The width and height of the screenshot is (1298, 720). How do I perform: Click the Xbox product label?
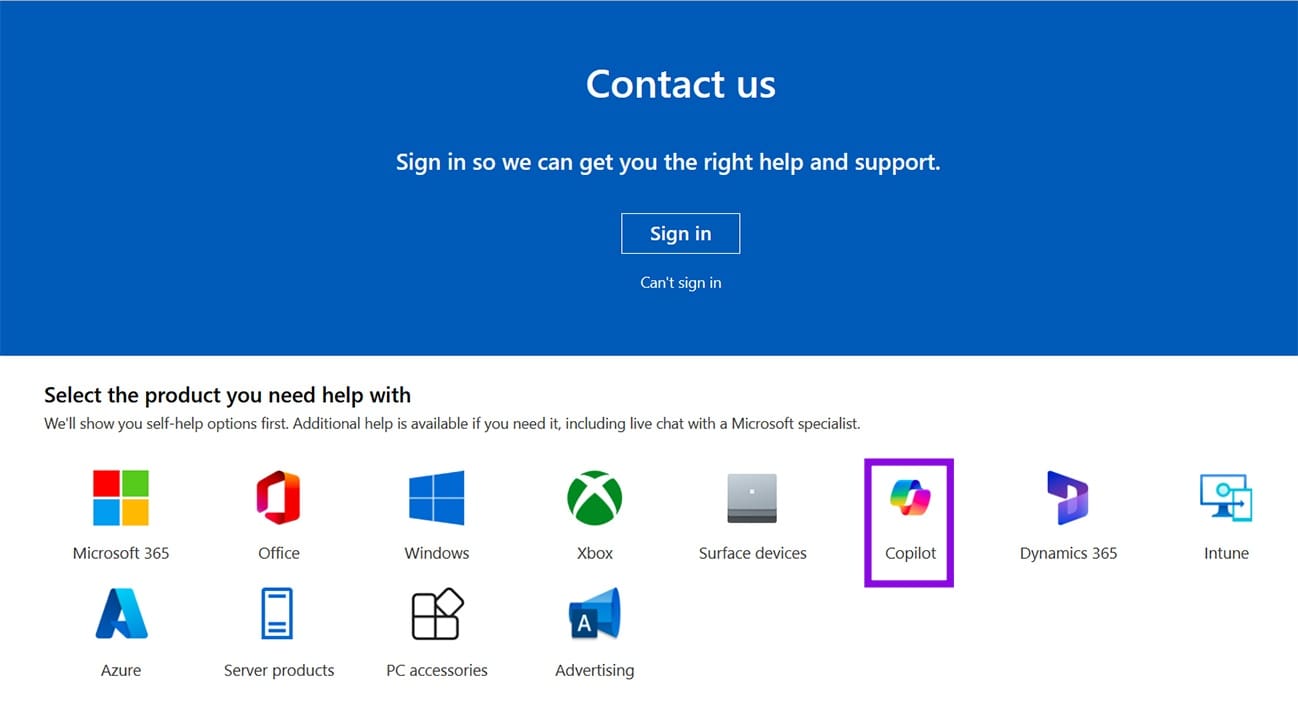[x=595, y=553]
